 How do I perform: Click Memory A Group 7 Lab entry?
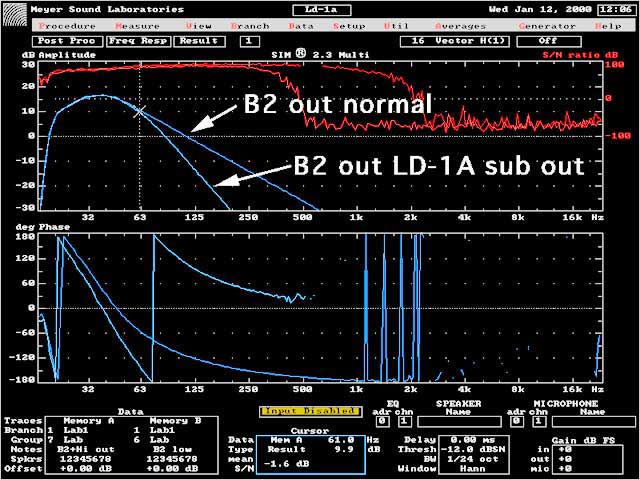(65, 440)
